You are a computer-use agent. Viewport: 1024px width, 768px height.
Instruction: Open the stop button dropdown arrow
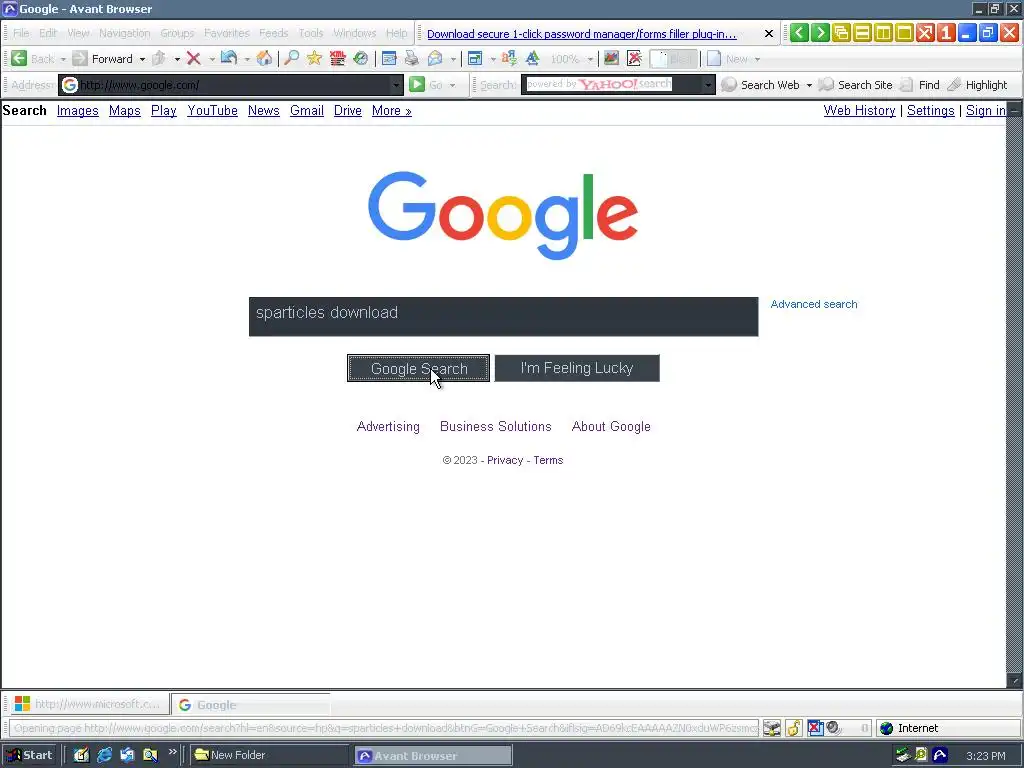212,59
